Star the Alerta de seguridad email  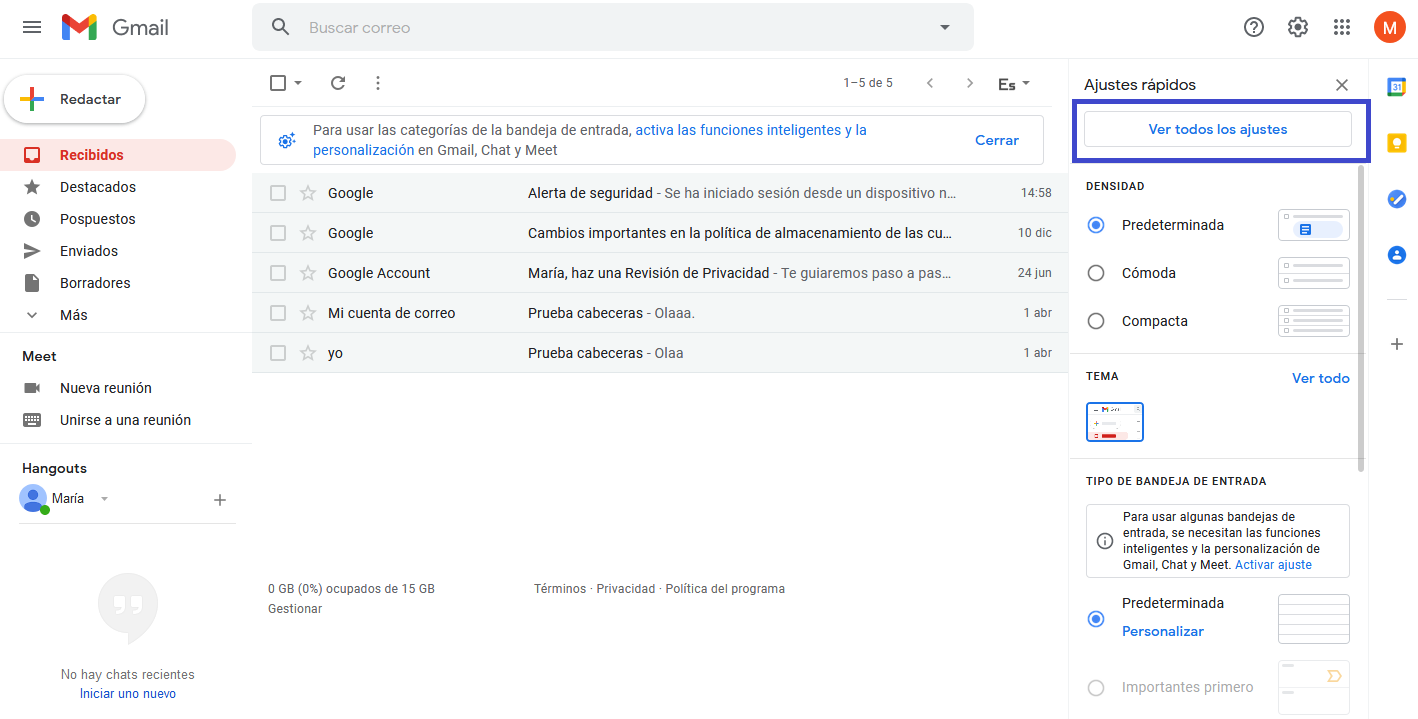tap(308, 193)
